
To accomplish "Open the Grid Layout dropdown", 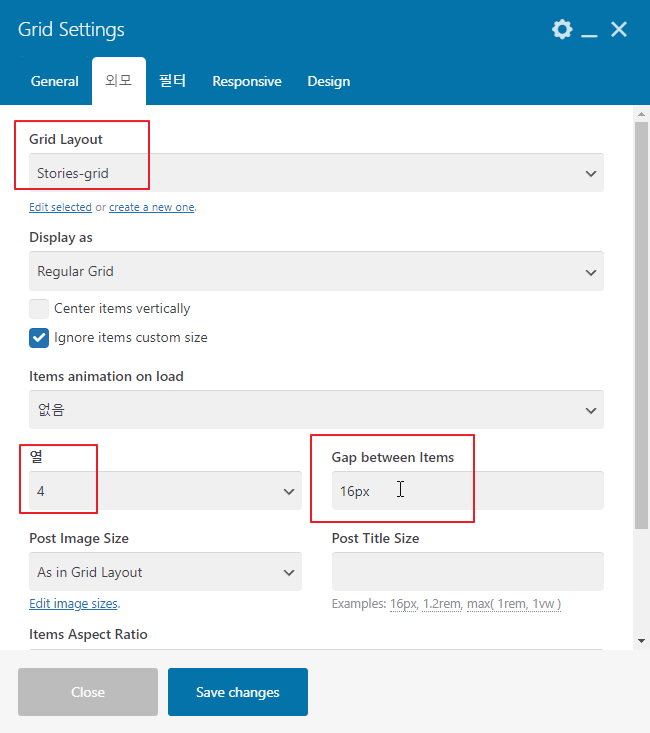I will (x=316, y=173).
